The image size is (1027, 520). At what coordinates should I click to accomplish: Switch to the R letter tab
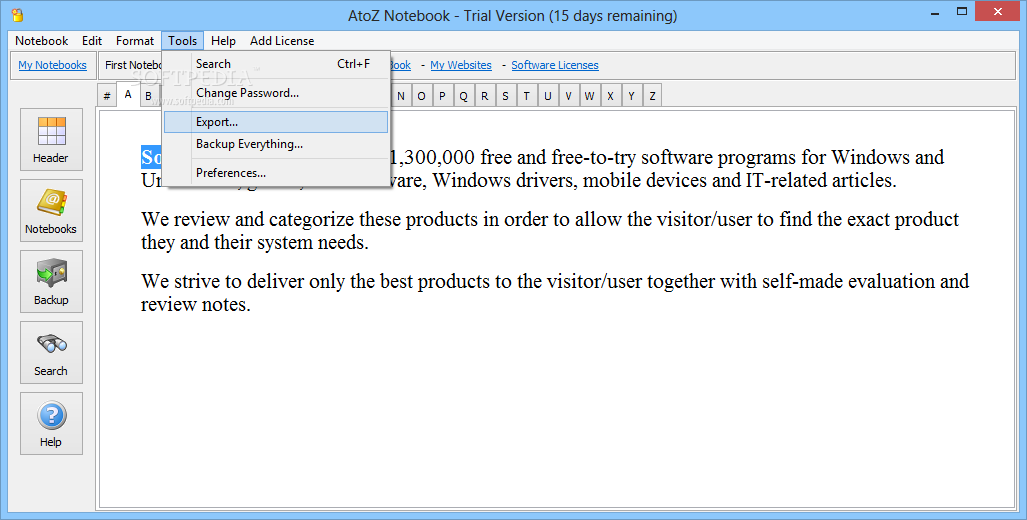(484, 96)
